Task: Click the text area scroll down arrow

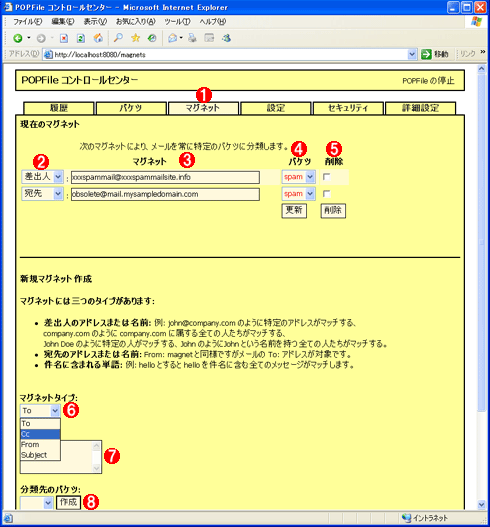Action: (x=96, y=468)
